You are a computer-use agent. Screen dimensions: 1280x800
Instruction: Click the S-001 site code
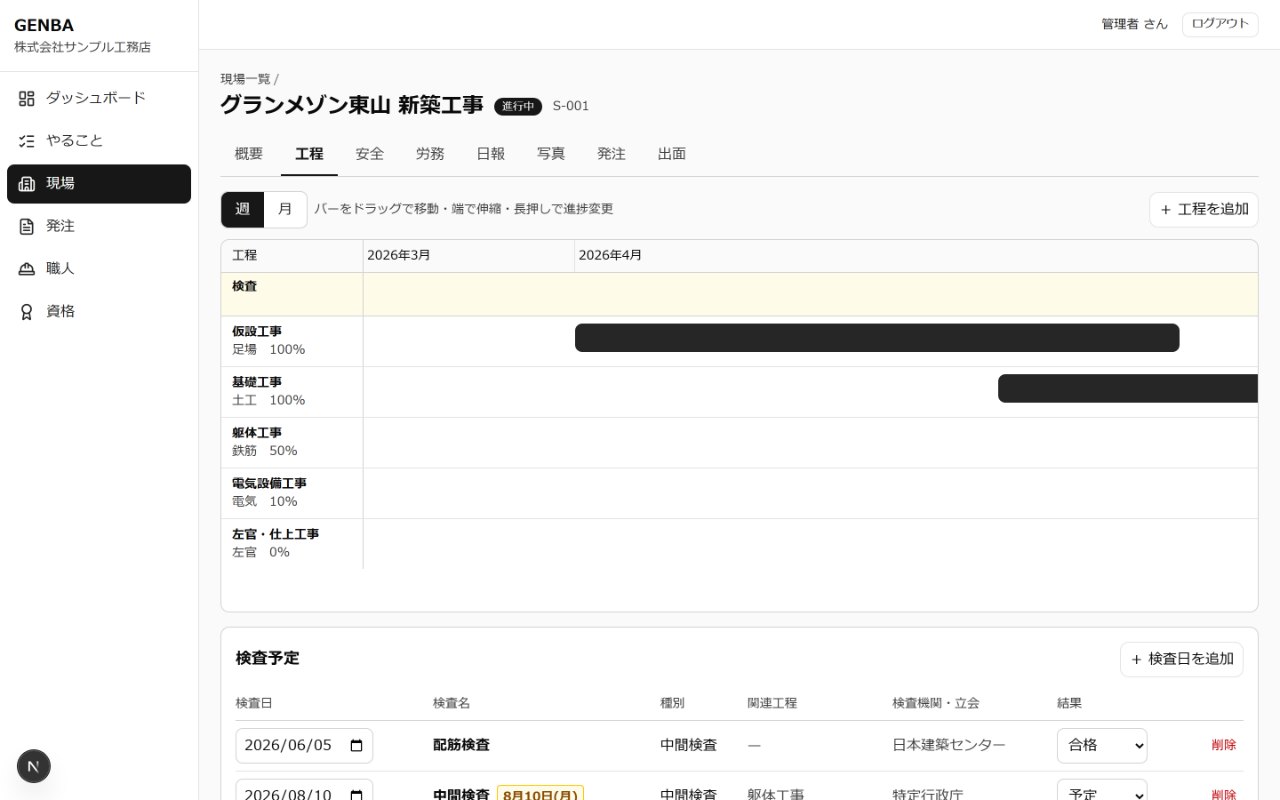(571, 106)
